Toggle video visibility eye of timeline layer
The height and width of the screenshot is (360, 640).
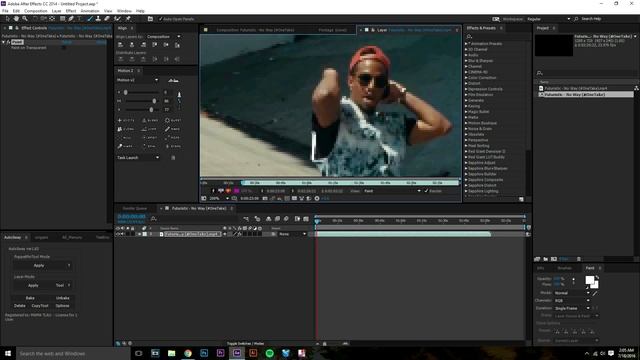(x=118, y=234)
